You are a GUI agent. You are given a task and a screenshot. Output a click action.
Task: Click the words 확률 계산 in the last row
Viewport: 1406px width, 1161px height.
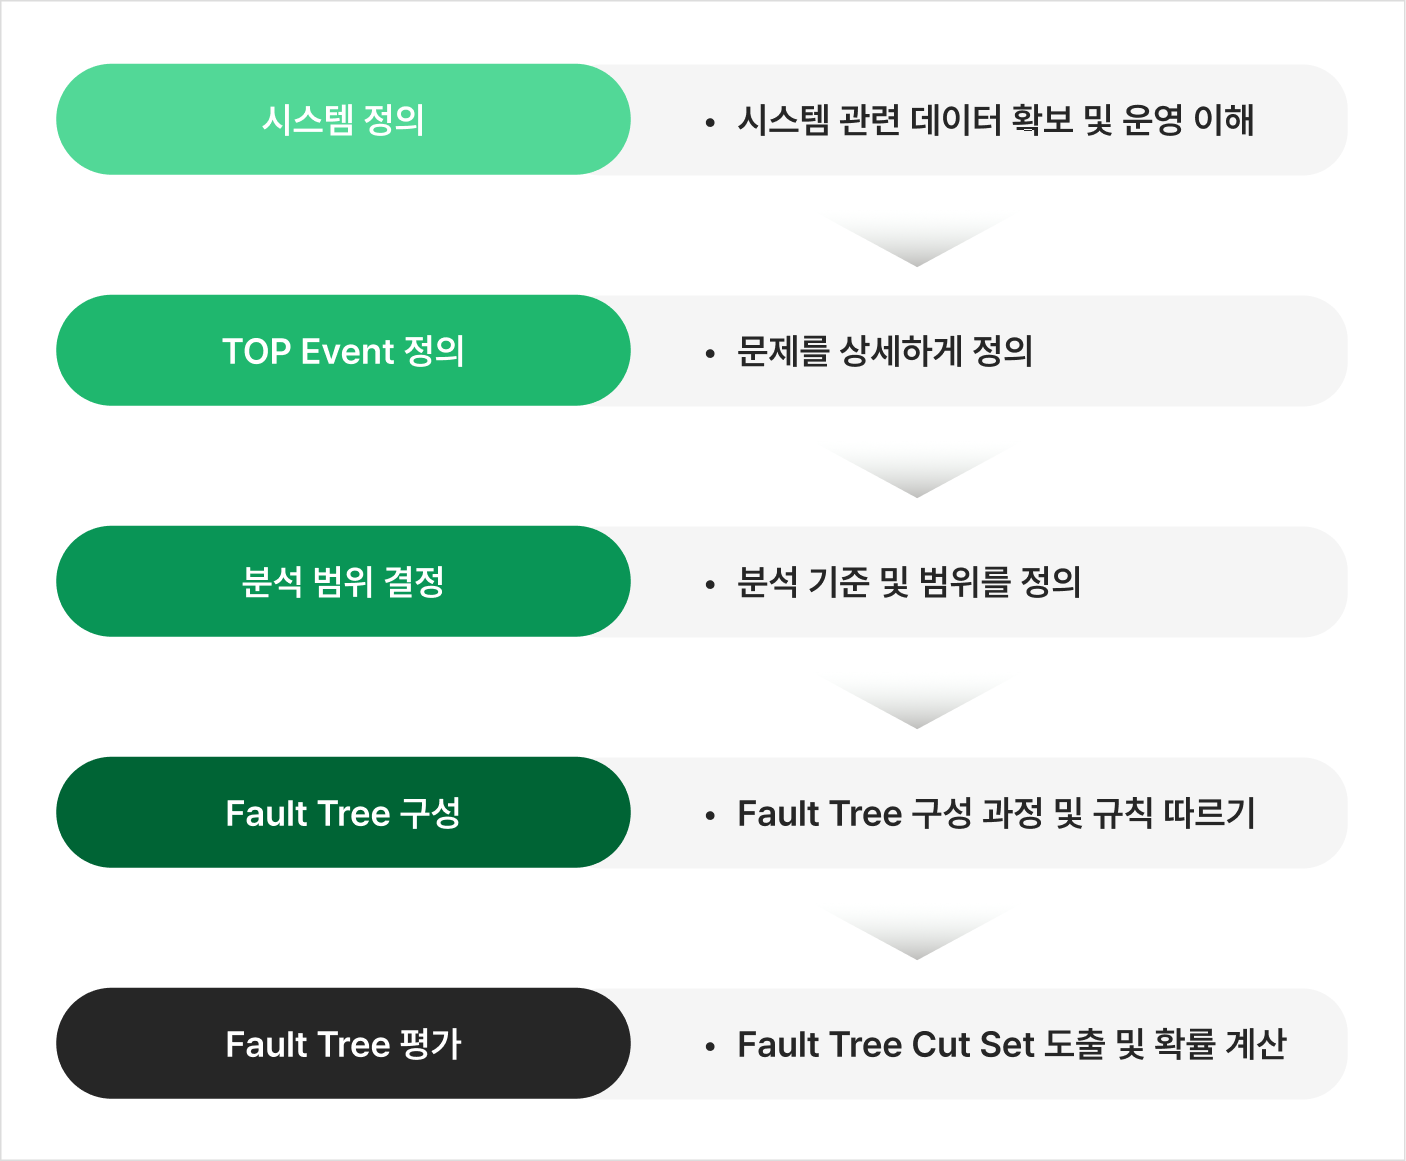[x=1220, y=1045]
